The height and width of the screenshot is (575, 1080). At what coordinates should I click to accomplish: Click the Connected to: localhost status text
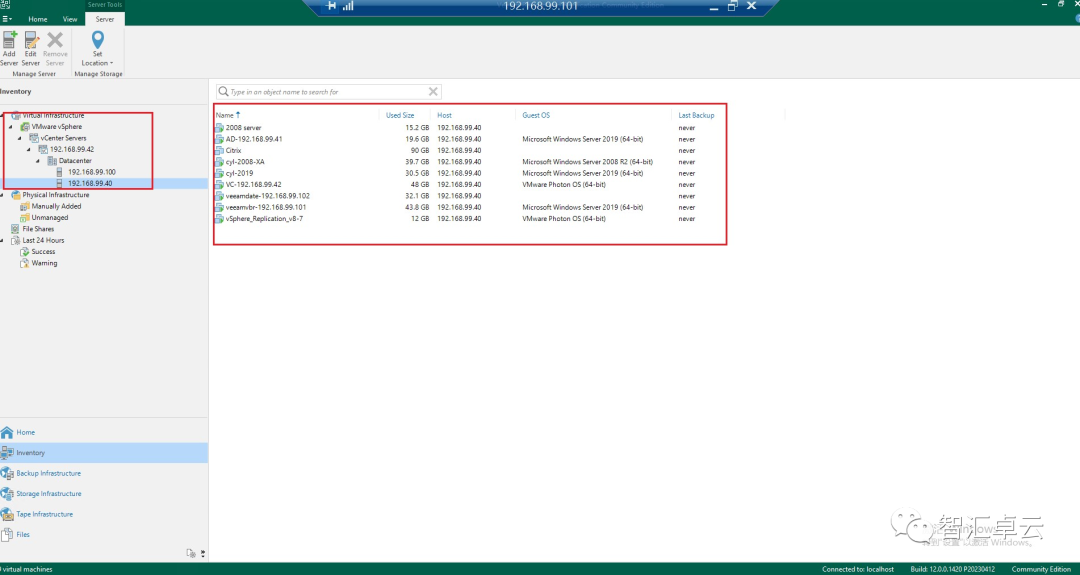pos(858,569)
